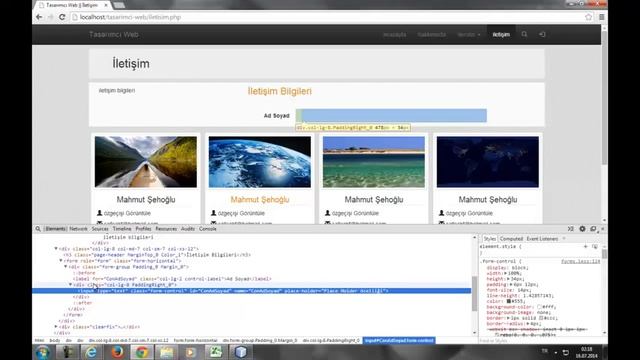Viewport: 640px width, 360px height.
Task: Open the Earth from space thumbnail
Action: (260, 162)
